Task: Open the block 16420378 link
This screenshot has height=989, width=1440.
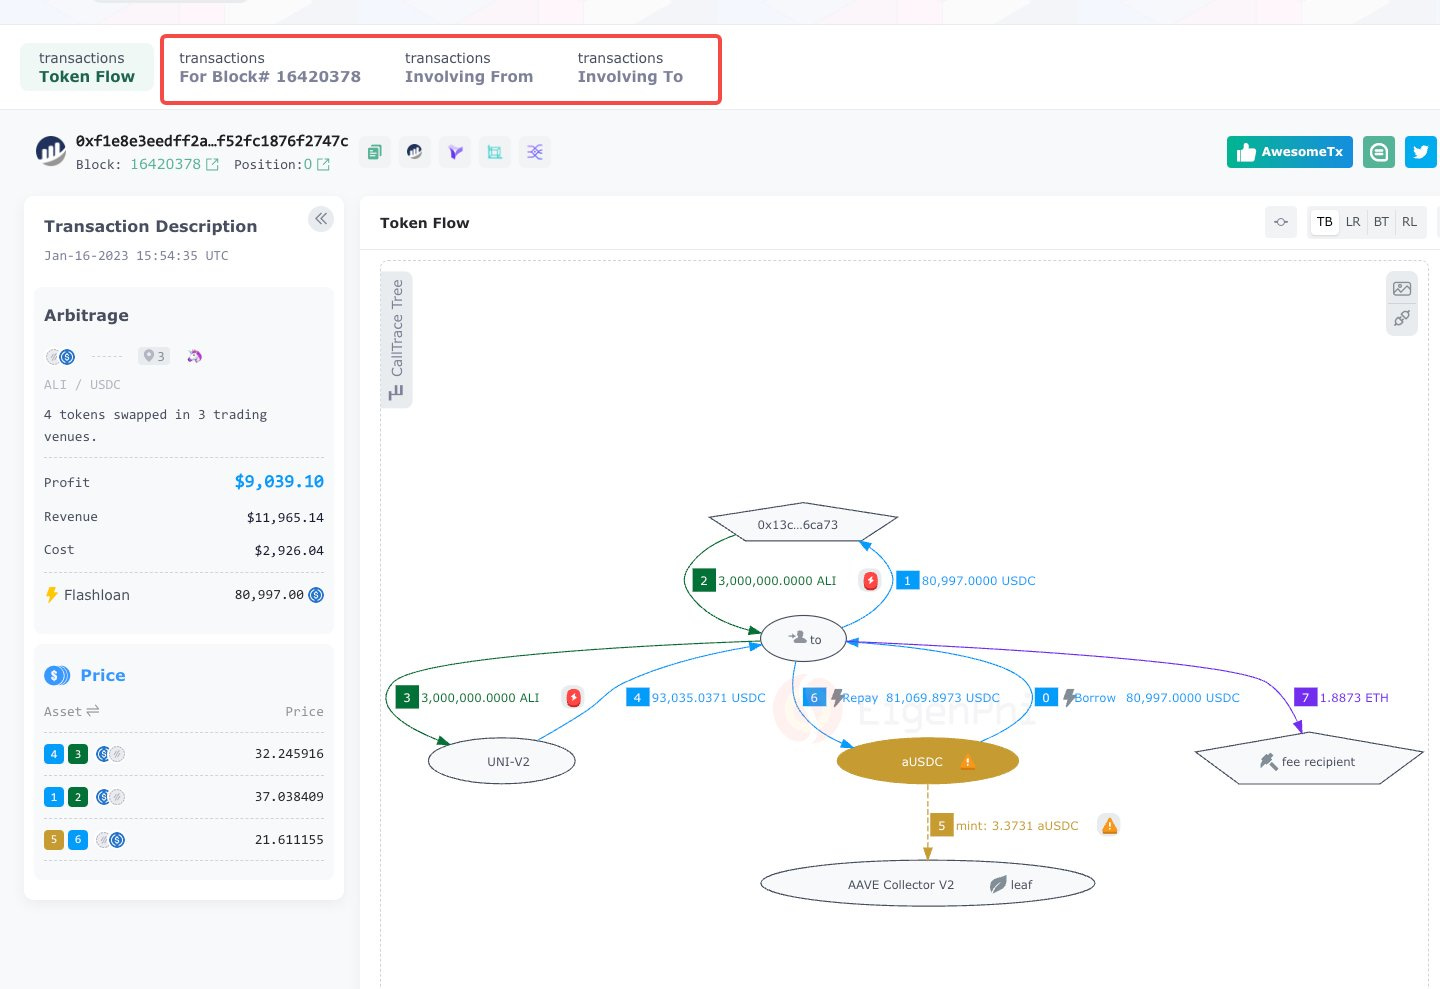Action: (166, 164)
